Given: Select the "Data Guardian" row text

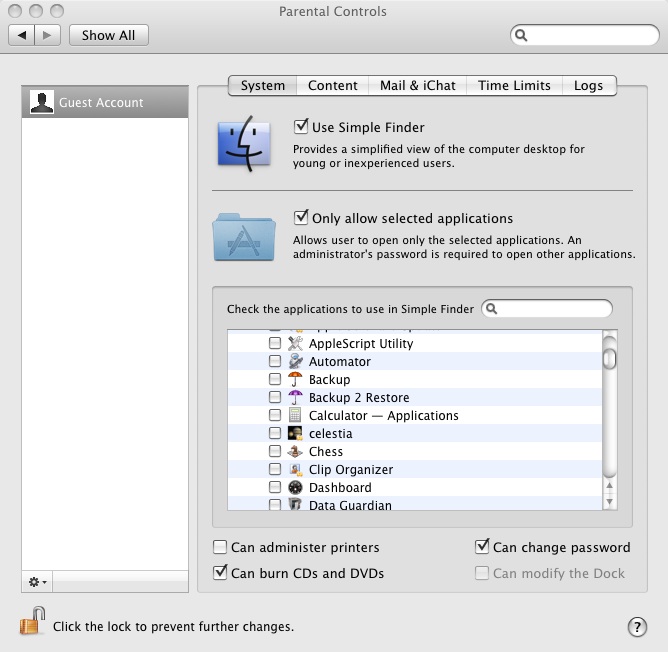Looking at the screenshot, I should pyautogui.click(x=350, y=505).
